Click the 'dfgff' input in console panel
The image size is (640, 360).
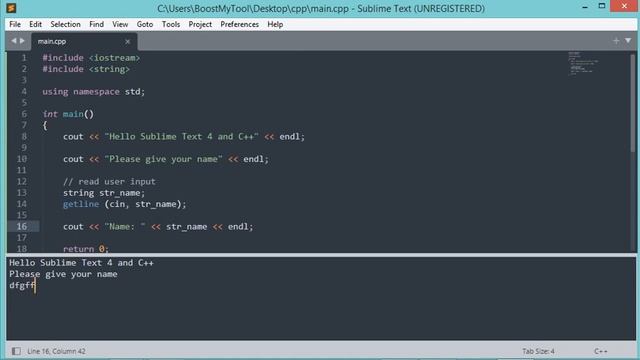(x=22, y=285)
